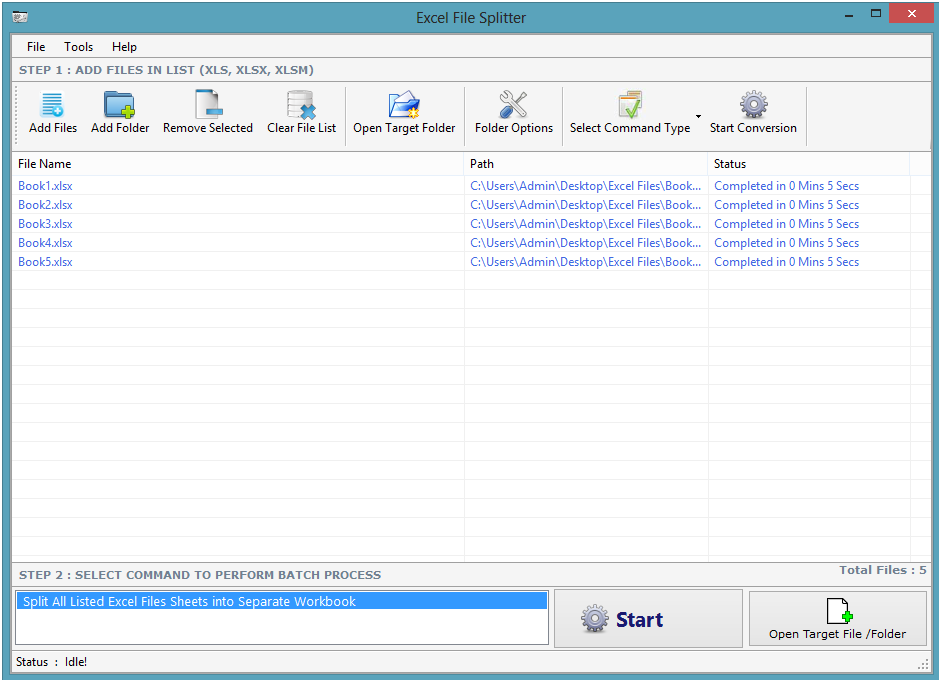This screenshot has height=680, width=939.
Task: Click the Status column header
Action: (808, 163)
